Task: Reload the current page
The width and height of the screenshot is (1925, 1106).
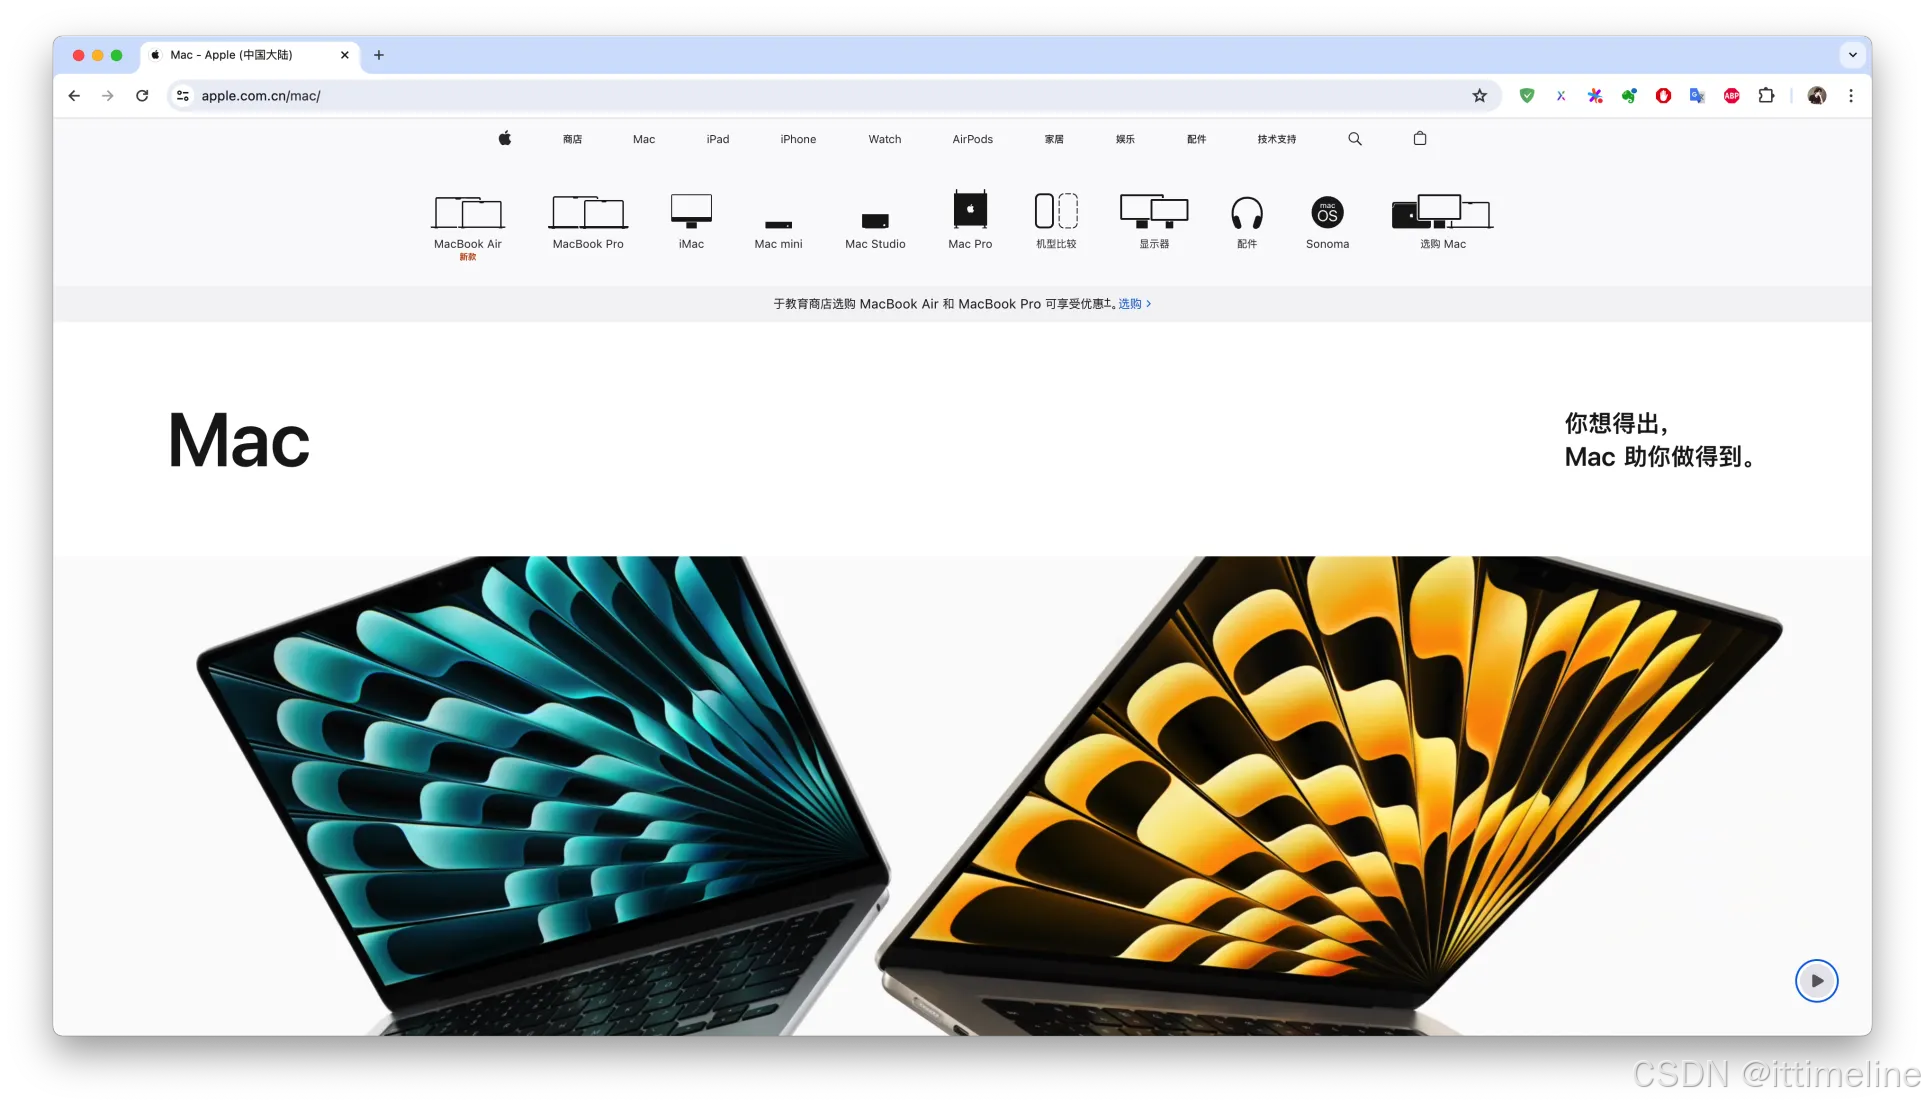Action: pyautogui.click(x=142, y=96)
